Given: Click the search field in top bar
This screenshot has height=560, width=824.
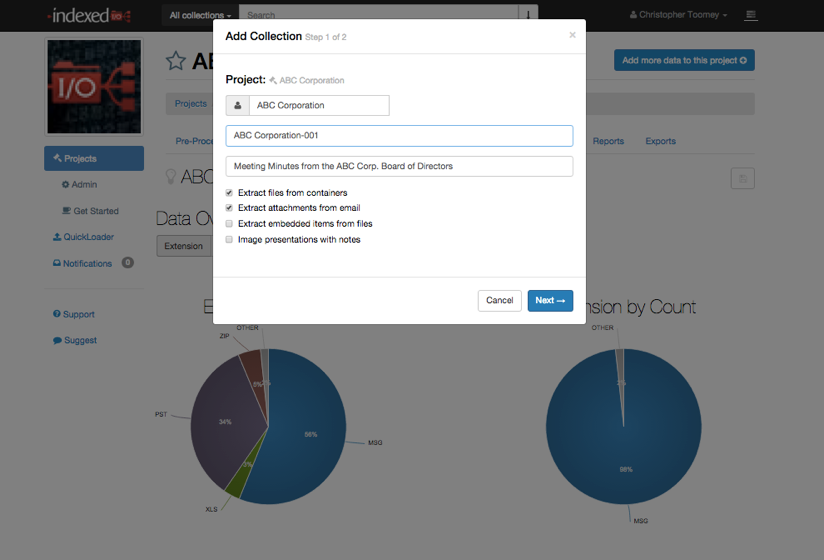Looking at the screenshot, I should tap(378, 15).
